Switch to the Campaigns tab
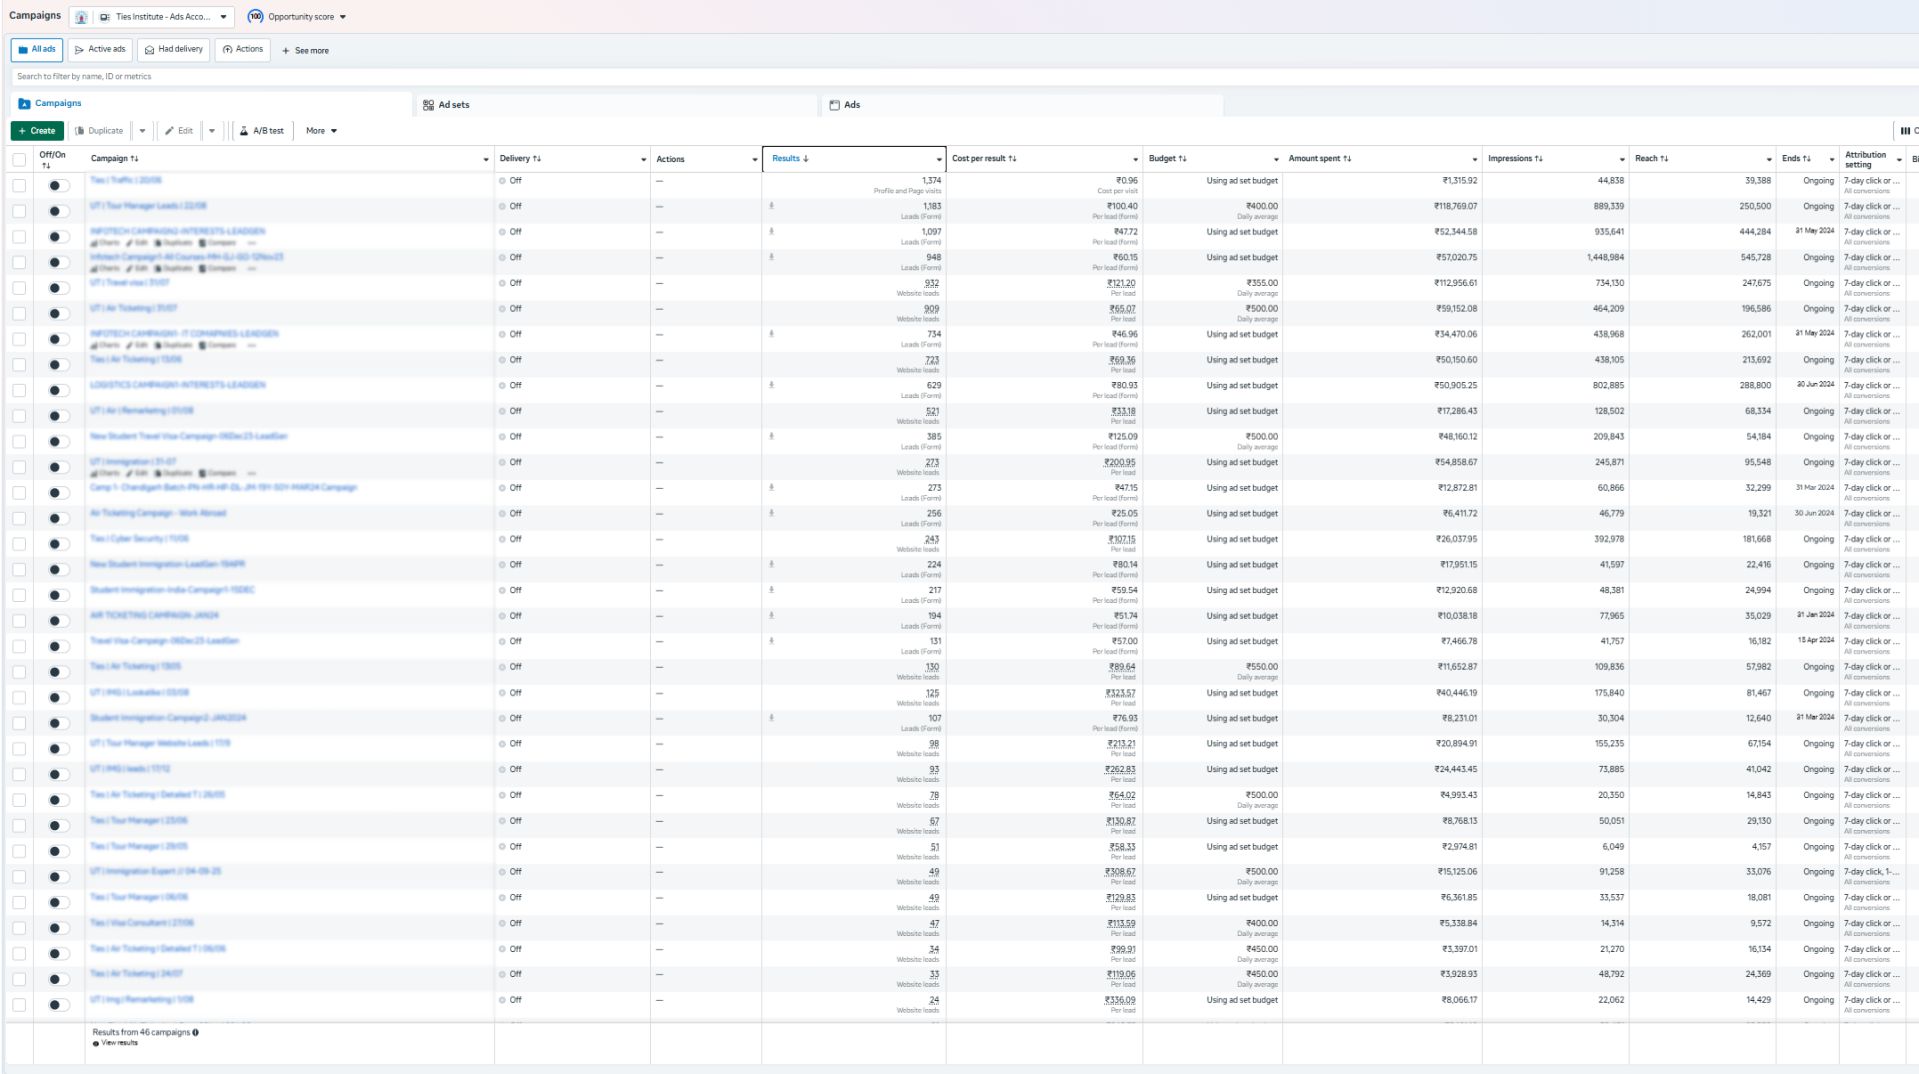The image size is (1919, 1074). 211,104
